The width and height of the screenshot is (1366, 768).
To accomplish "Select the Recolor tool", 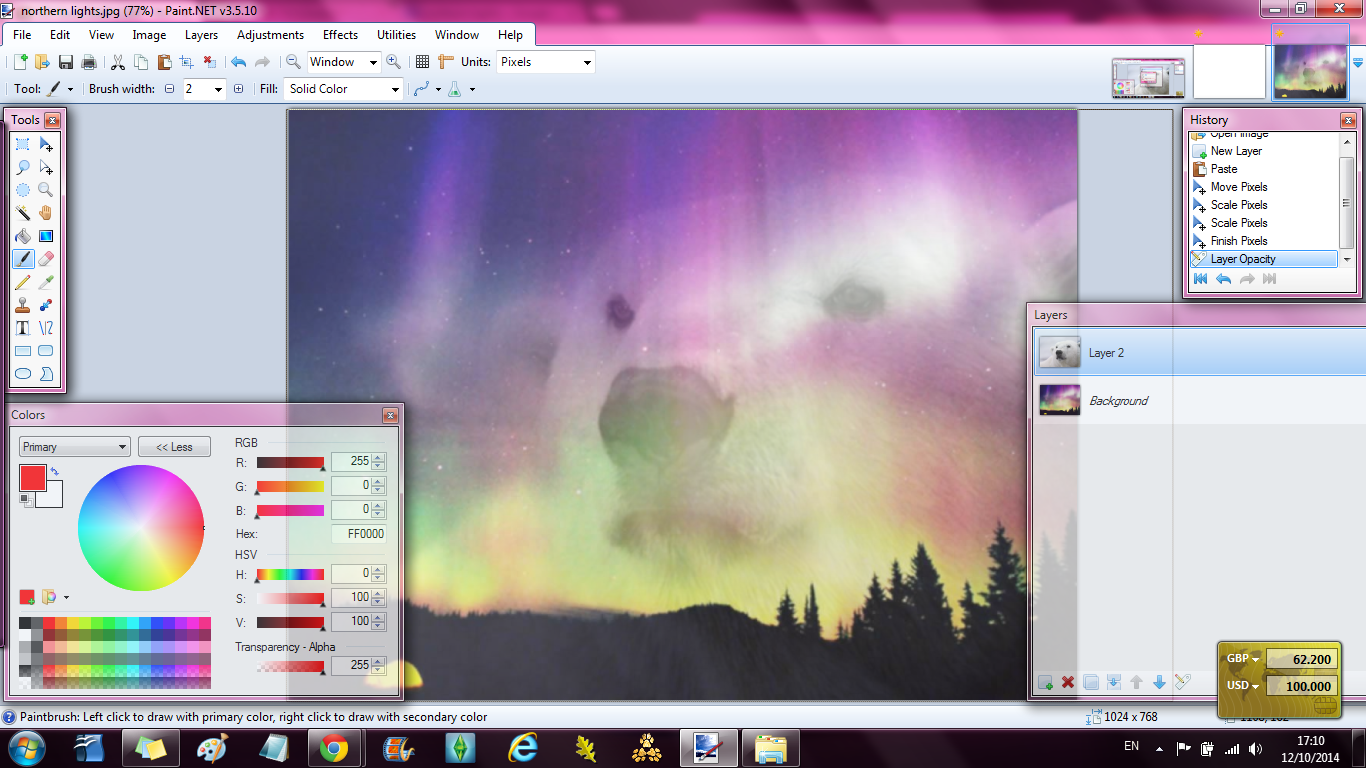I will click(x=46, y=305).
